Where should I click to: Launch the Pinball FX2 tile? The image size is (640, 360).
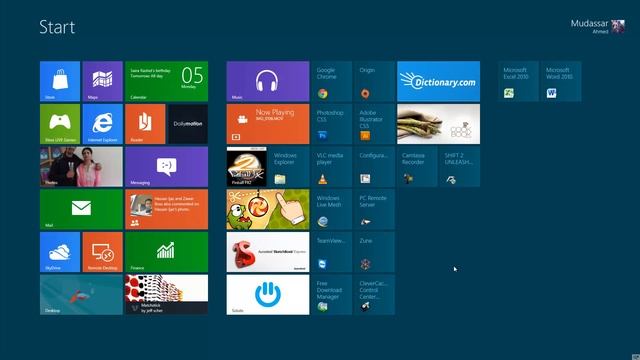click(x=247, y=167)
